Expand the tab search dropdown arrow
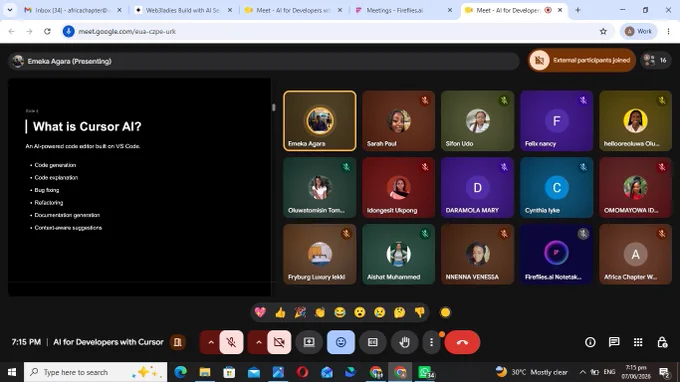The image size is (680, 382). [10, 10]
